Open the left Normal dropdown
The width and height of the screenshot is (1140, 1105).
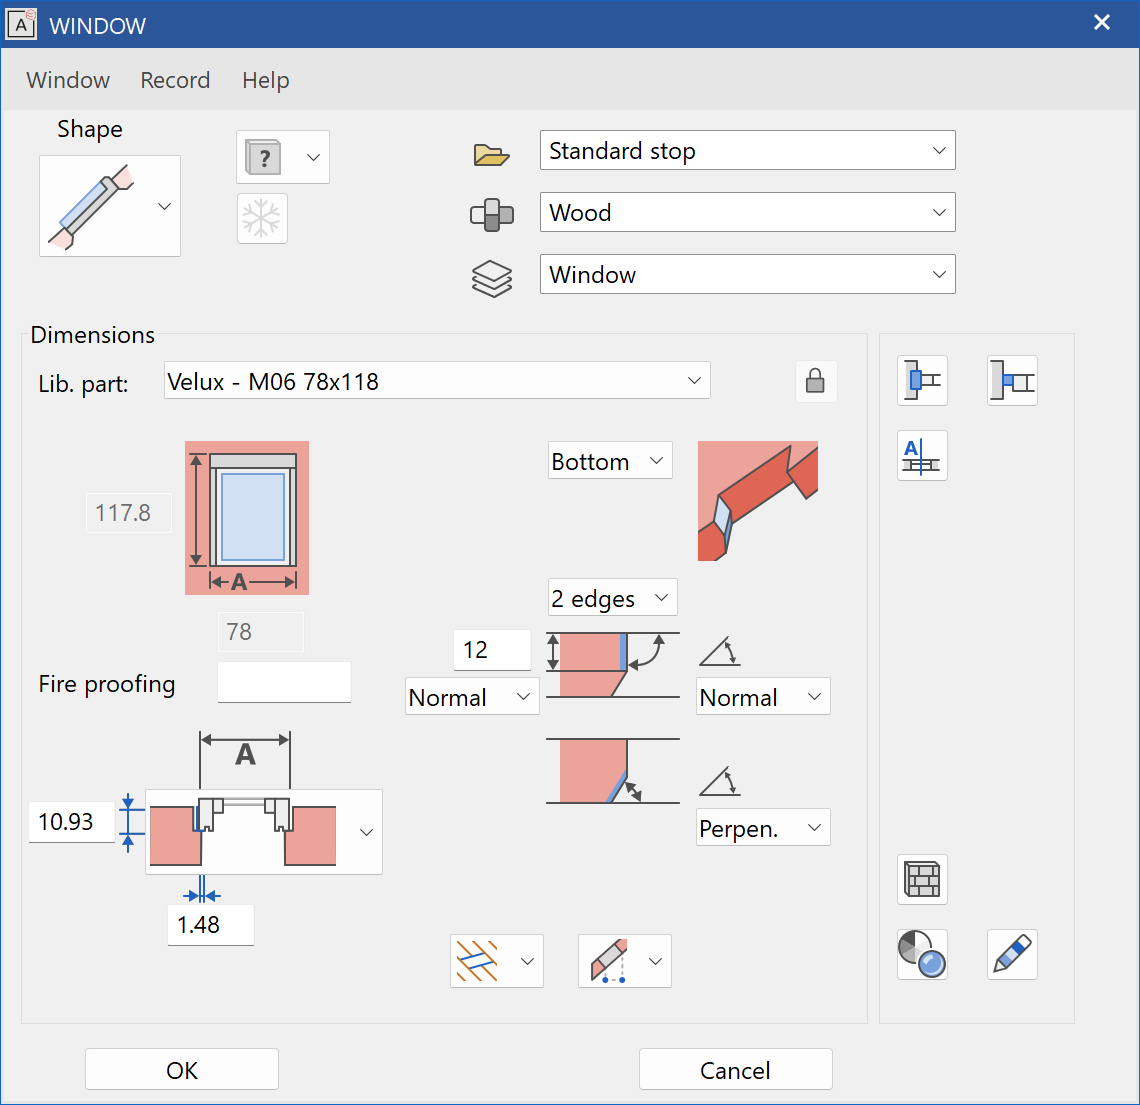[x=472, y=696]
